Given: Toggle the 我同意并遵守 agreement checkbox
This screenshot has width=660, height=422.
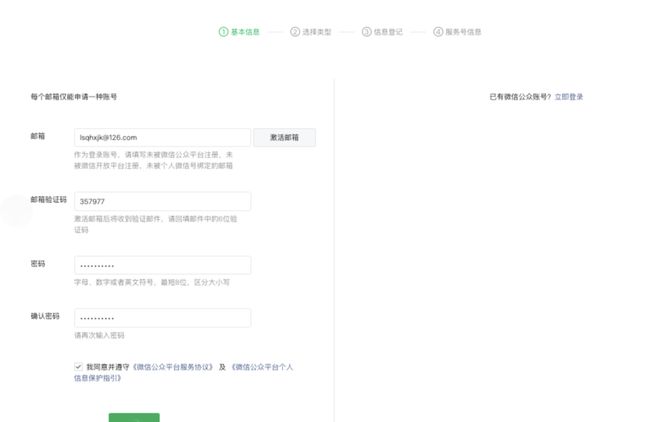Looking at the screenshot, I should pos(78,367).
